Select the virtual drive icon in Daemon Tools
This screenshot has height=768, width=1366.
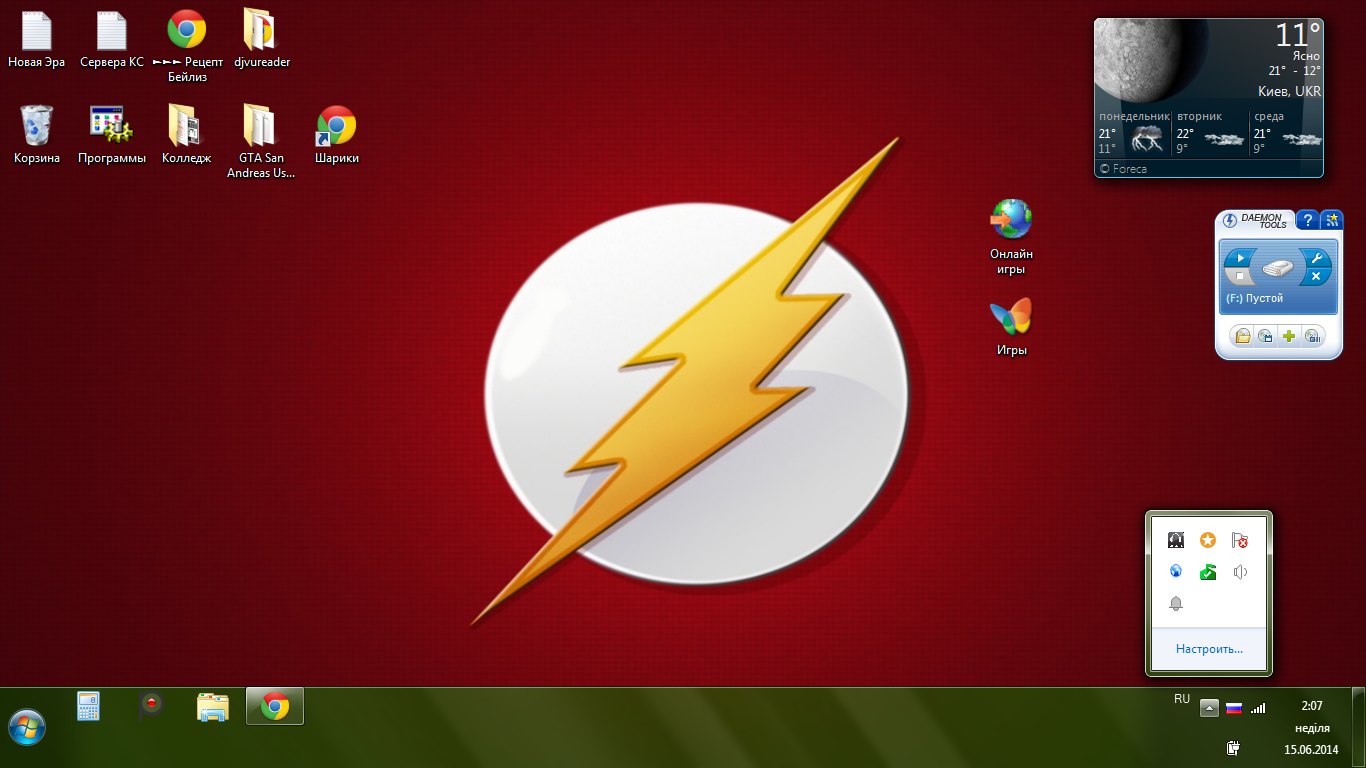[1278, 267]
